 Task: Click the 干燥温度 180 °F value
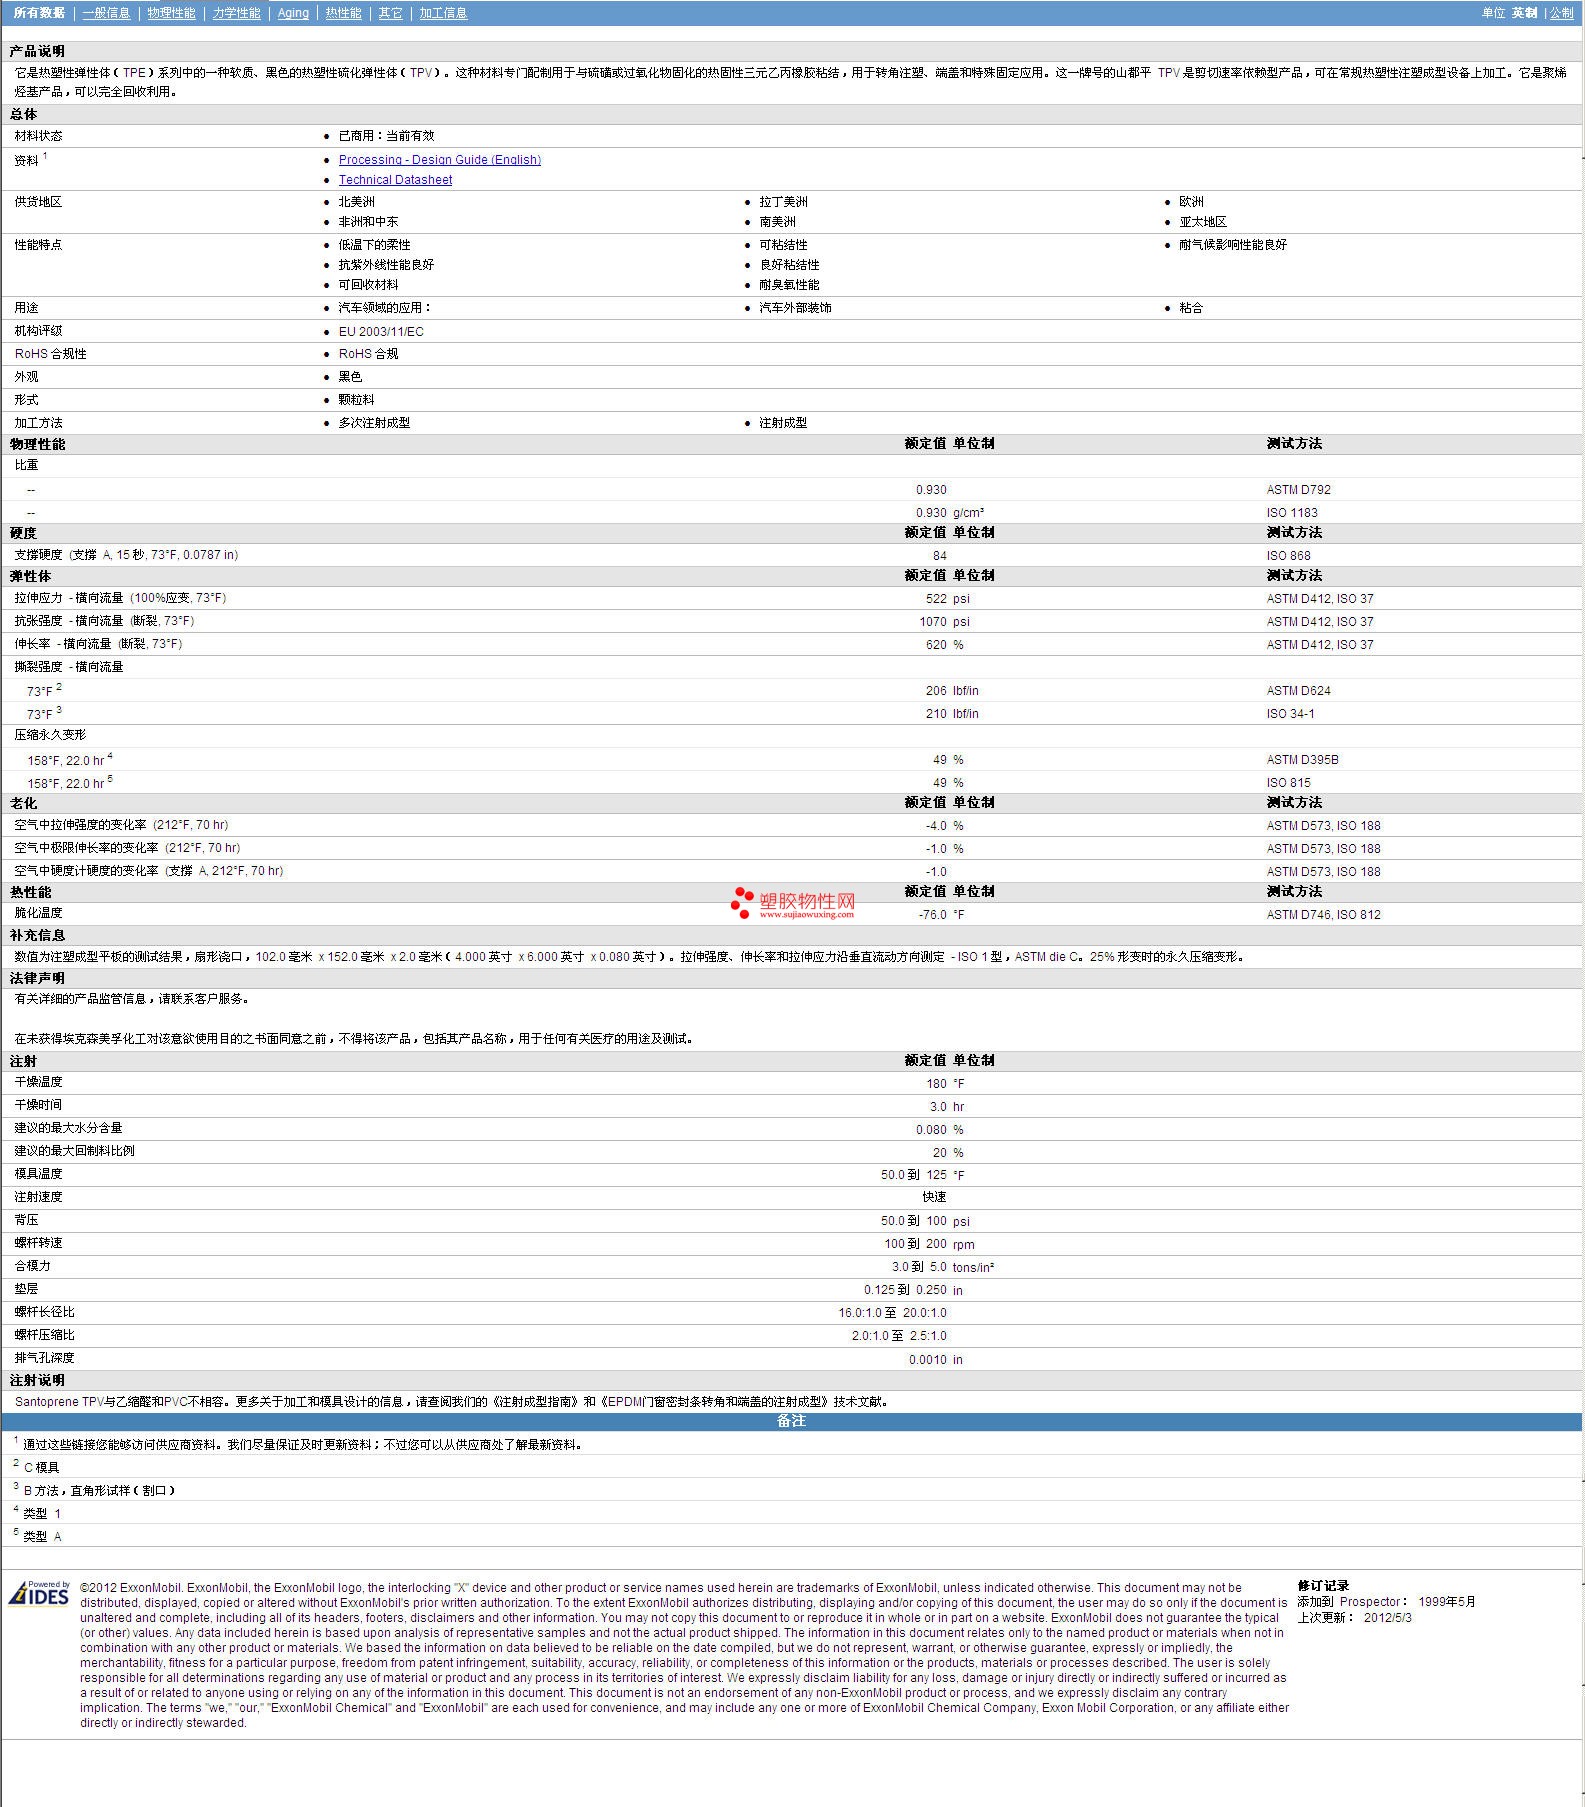click(945, 1084)
